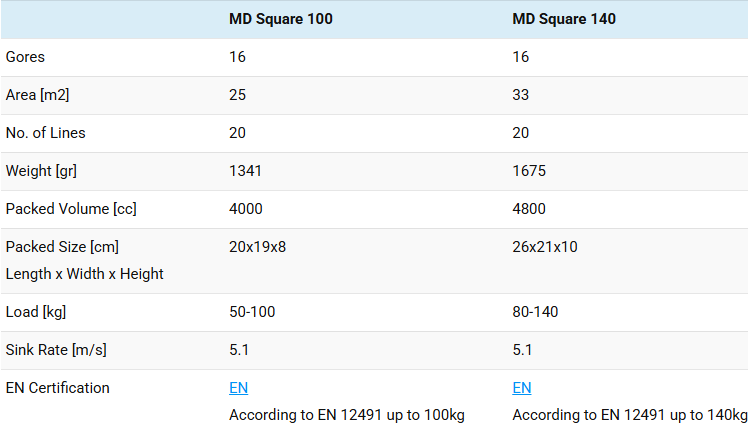Click the EN Certification row label
This screenshot has width=748, height=431.
point(57,388)
